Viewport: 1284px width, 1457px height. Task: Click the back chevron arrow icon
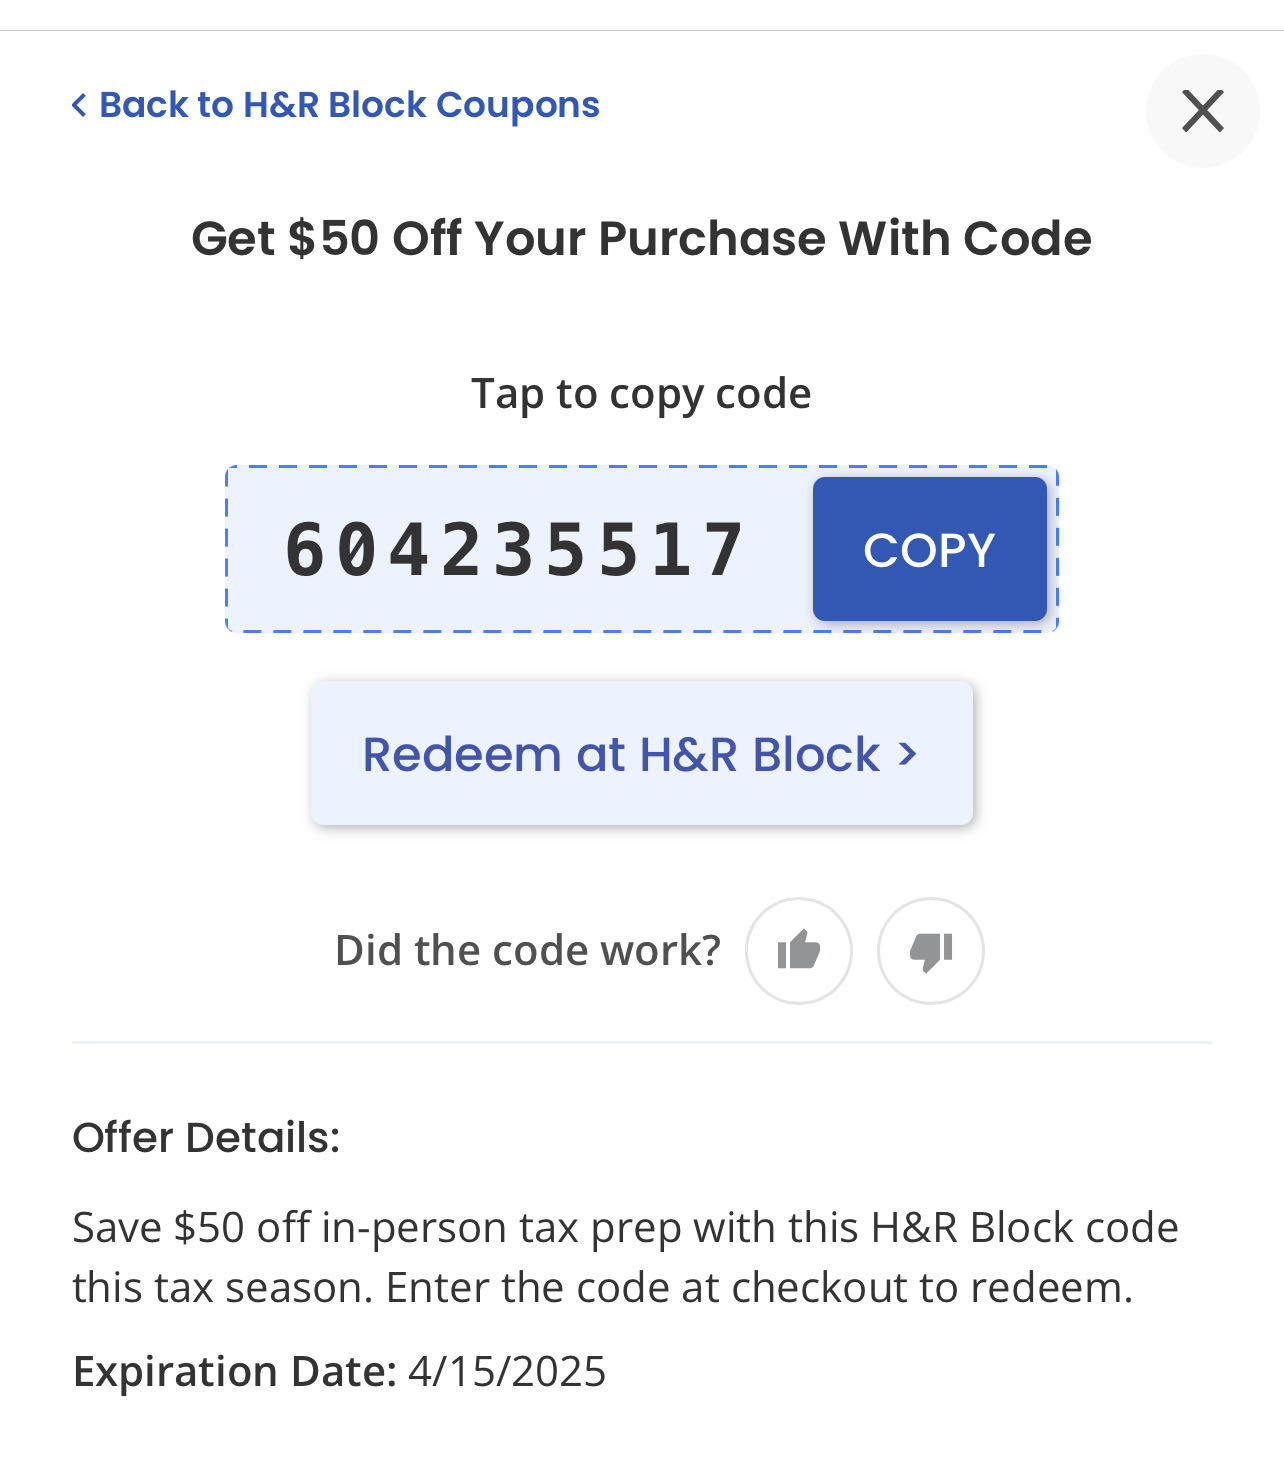click(79, 105)
